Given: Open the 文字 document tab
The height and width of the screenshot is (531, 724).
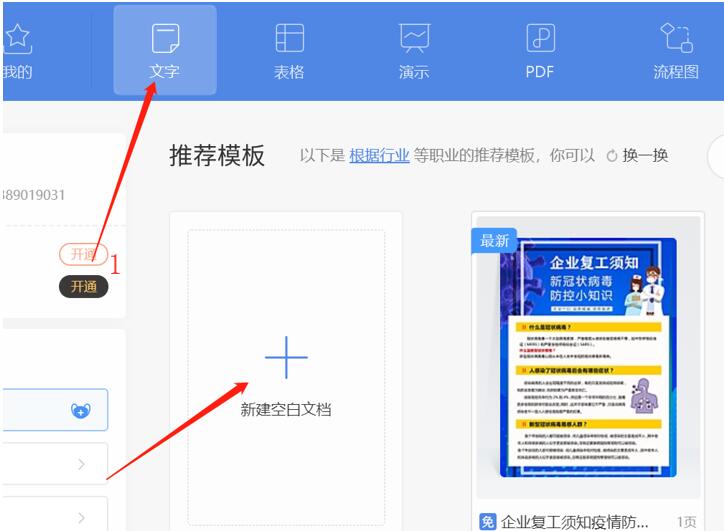Looking at the screenshot, I should click(165, 50).
